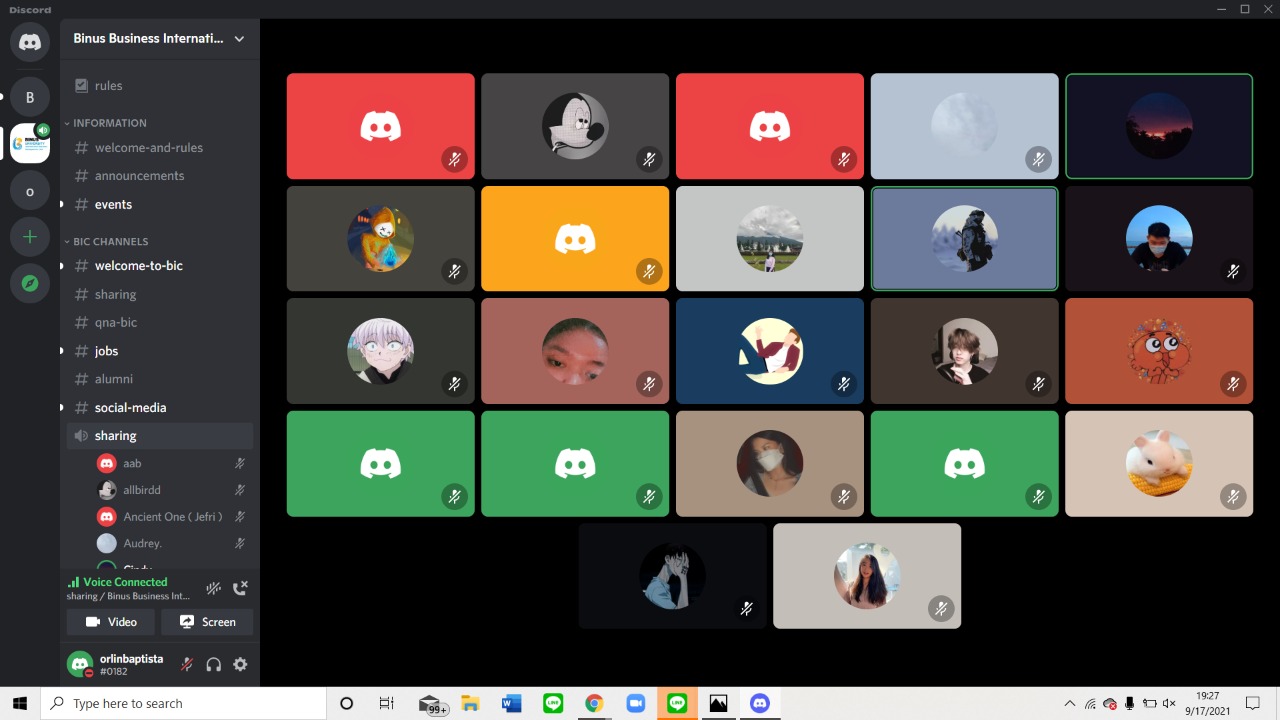Screen dimensions: 1280x720
Task: Open Photos app in taskbar
Action: (718, 704)
